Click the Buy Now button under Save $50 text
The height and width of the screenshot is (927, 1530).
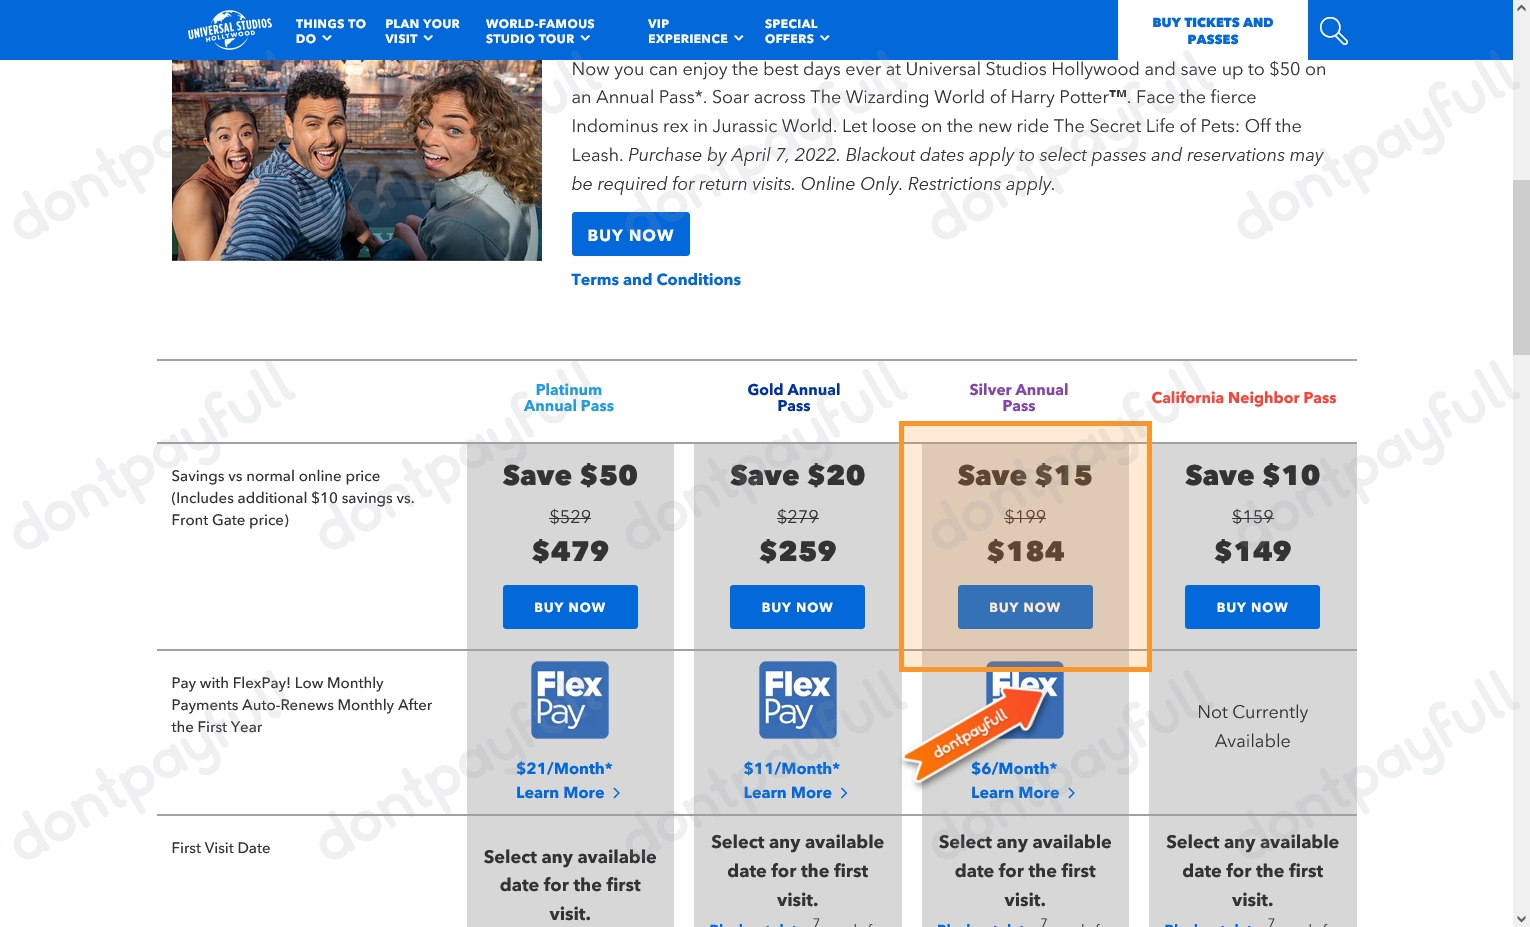click(x=570, y=607)
